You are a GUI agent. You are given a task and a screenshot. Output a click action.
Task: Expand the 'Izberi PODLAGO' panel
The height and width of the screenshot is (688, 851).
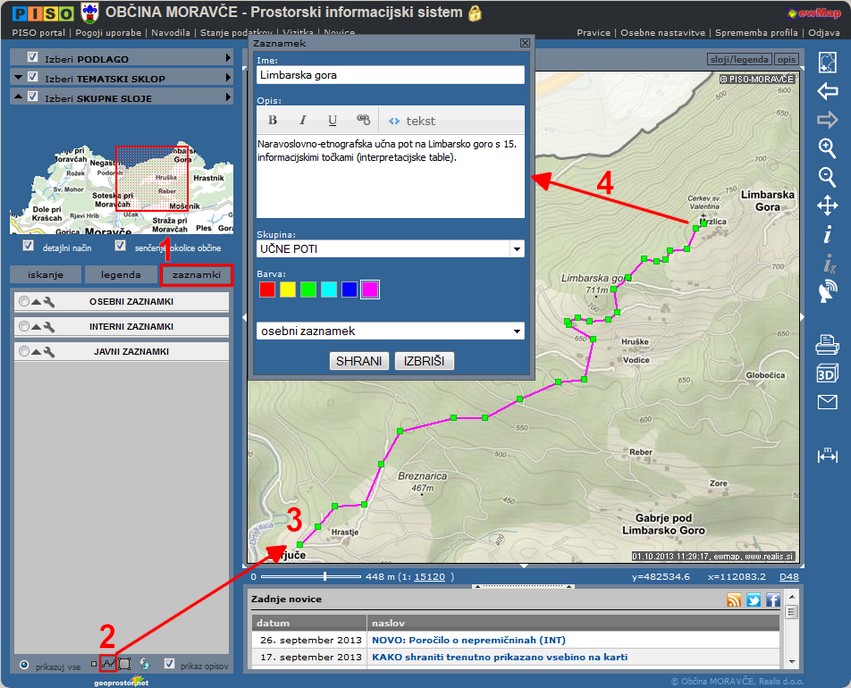(120, 59)
